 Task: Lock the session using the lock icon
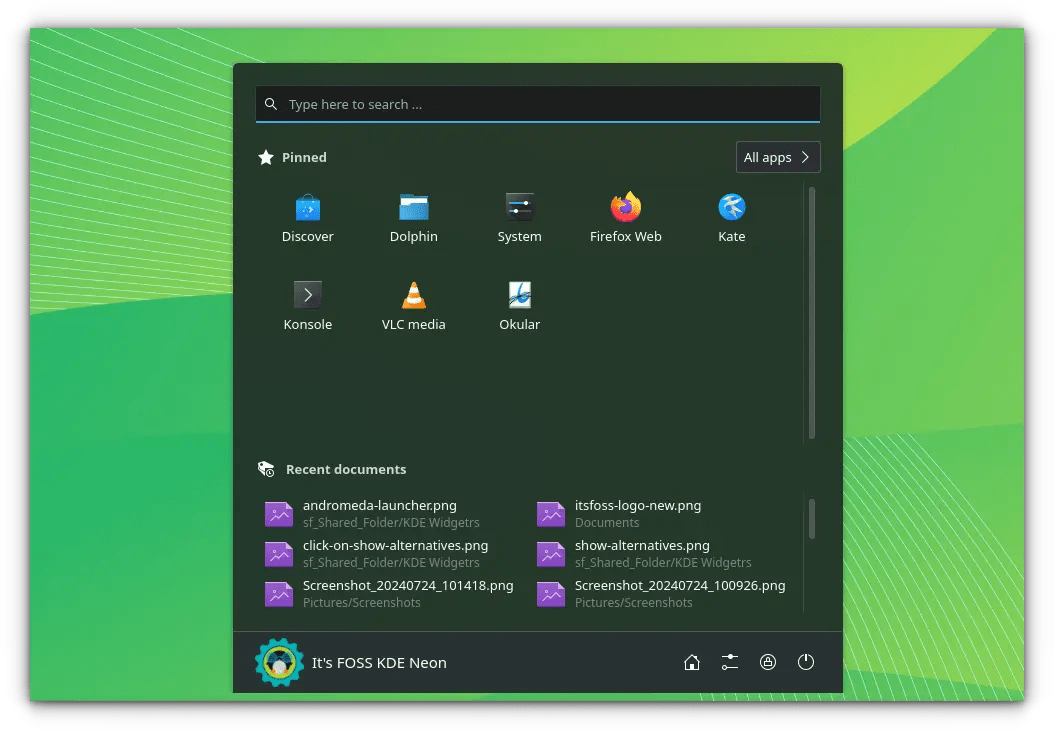pyautogui.click(x=768, y=662)
